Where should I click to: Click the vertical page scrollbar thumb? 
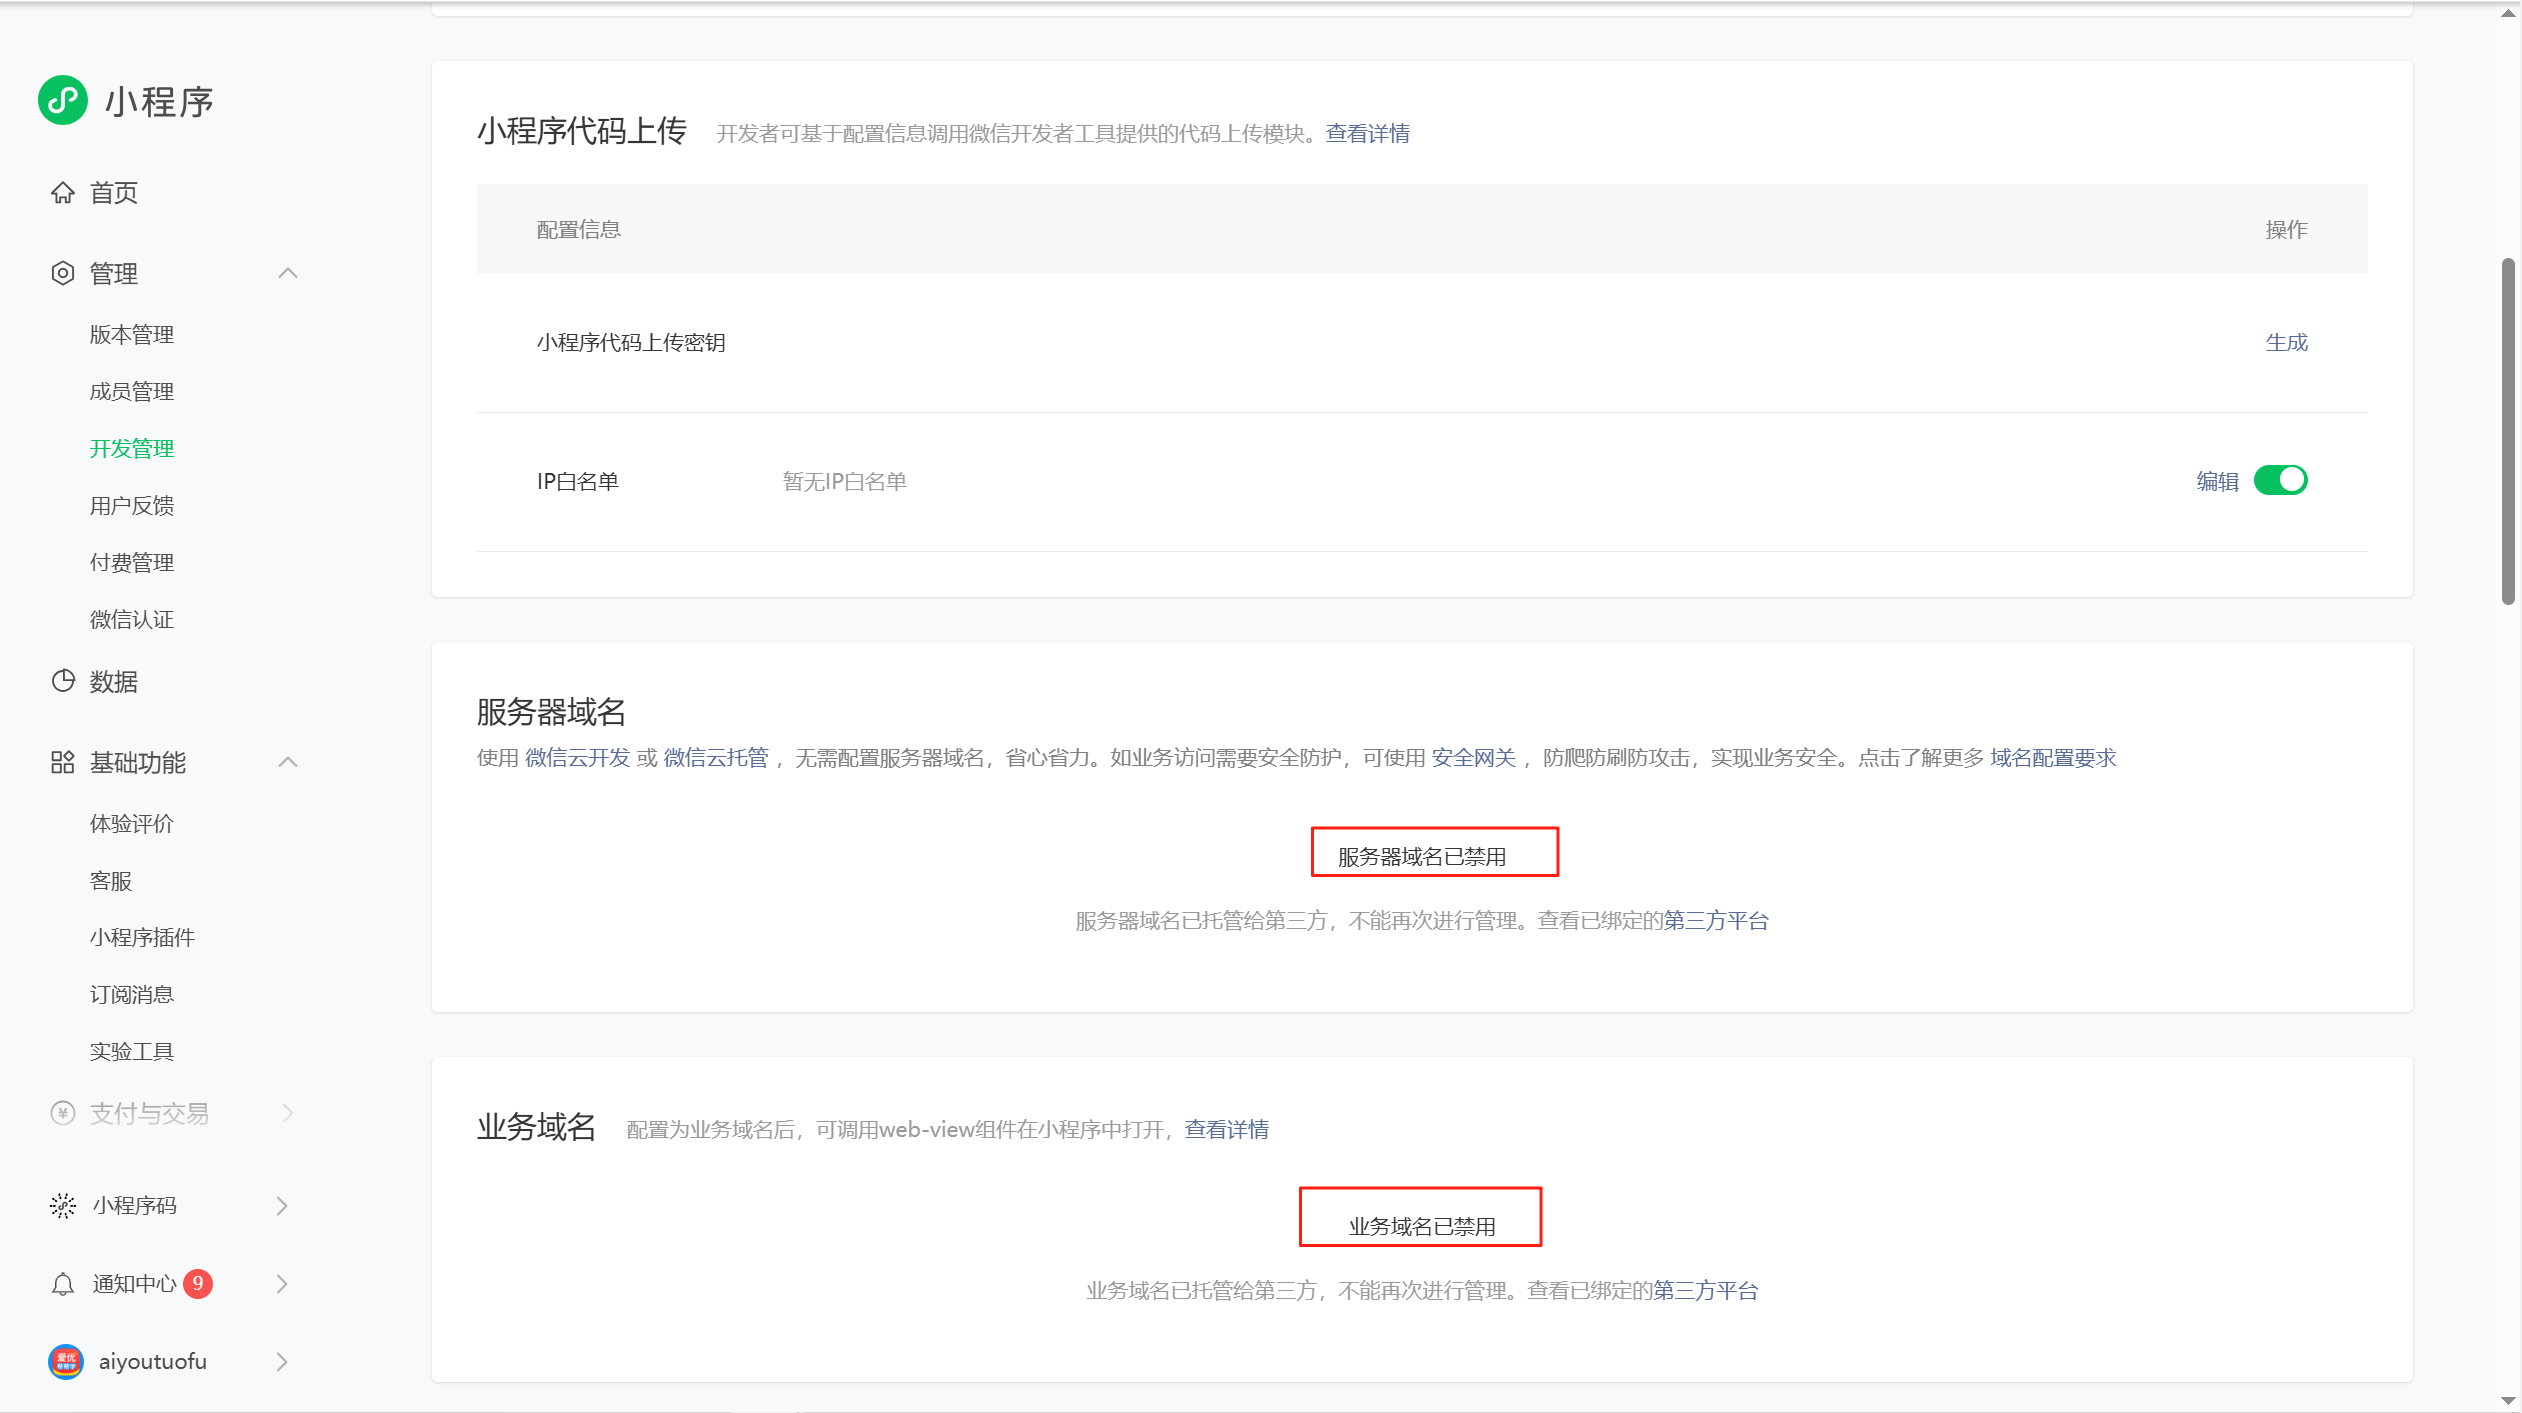2507,430
